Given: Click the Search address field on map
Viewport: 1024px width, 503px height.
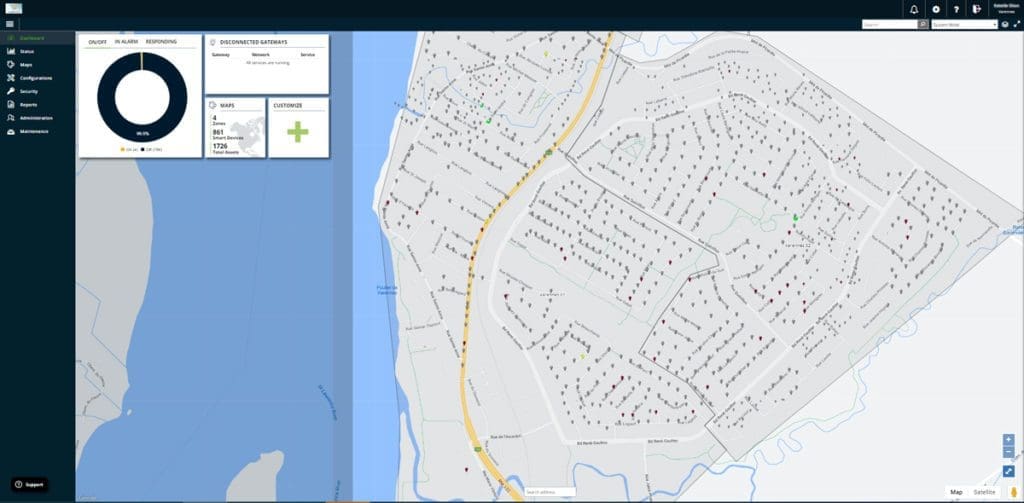Looking at the screenshot, I should point(549,492).
